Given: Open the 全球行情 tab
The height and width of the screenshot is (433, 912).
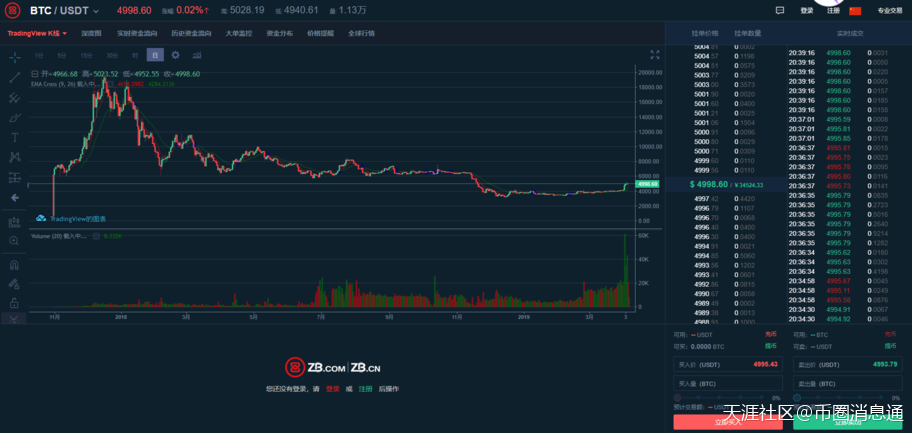Looking at the screenshot, I should click(361, 33).
